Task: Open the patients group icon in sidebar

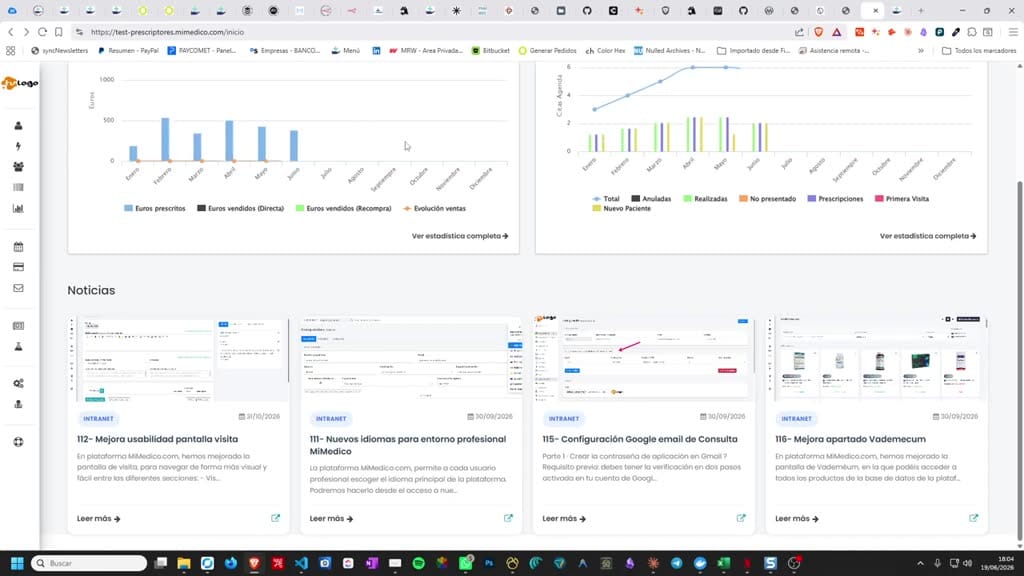Action: pos(18,167)
